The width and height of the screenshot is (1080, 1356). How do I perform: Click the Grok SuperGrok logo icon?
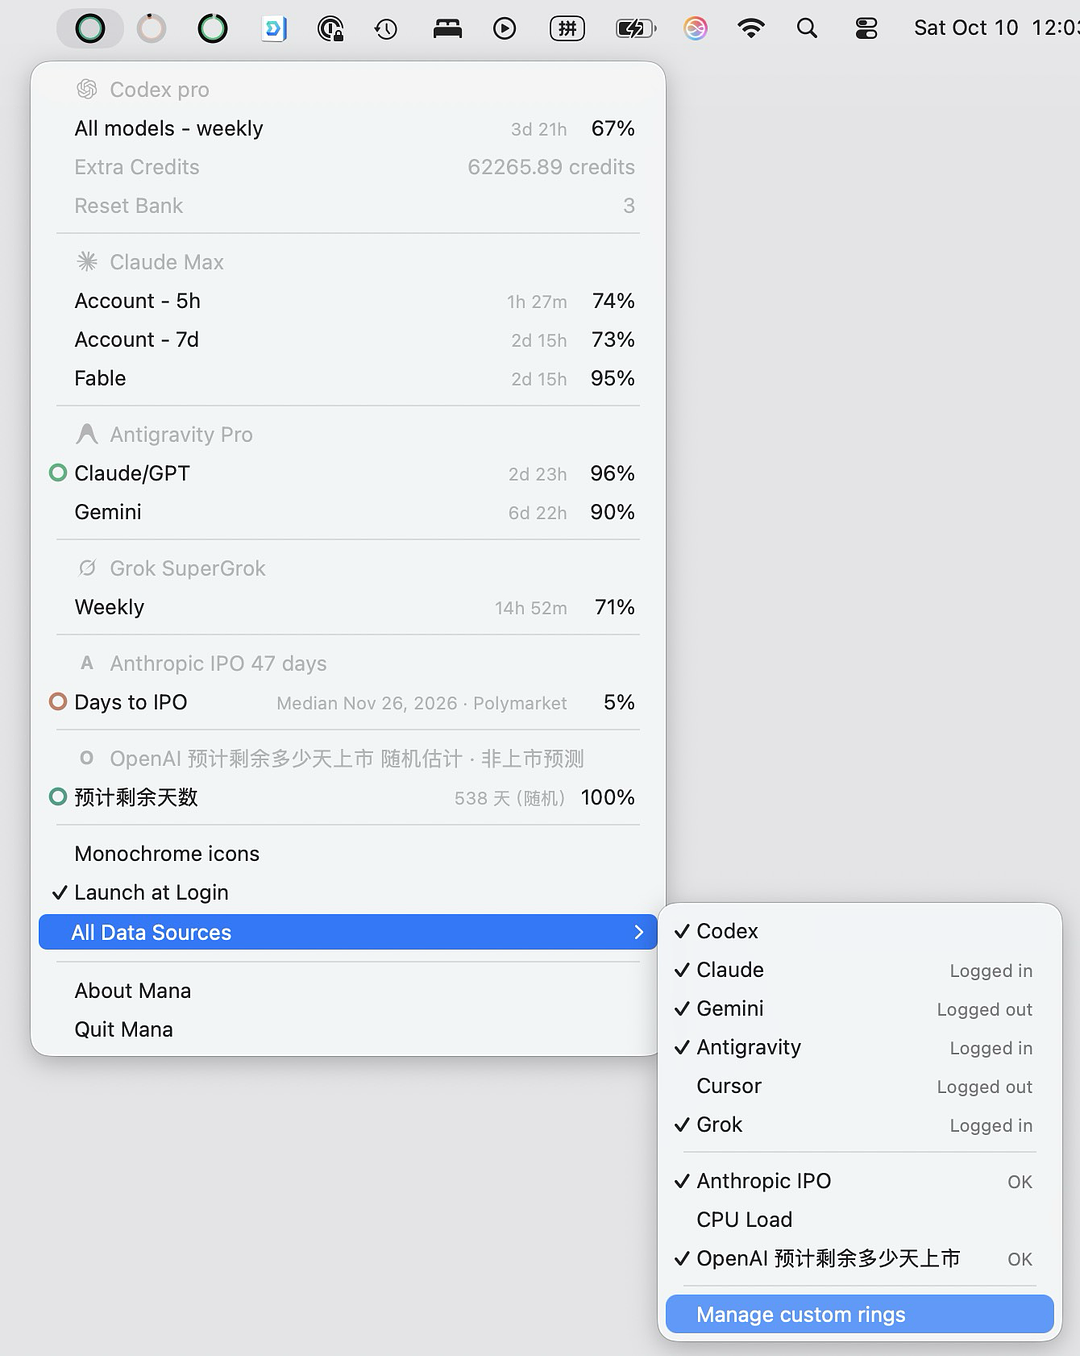click(x=87, y=568)
